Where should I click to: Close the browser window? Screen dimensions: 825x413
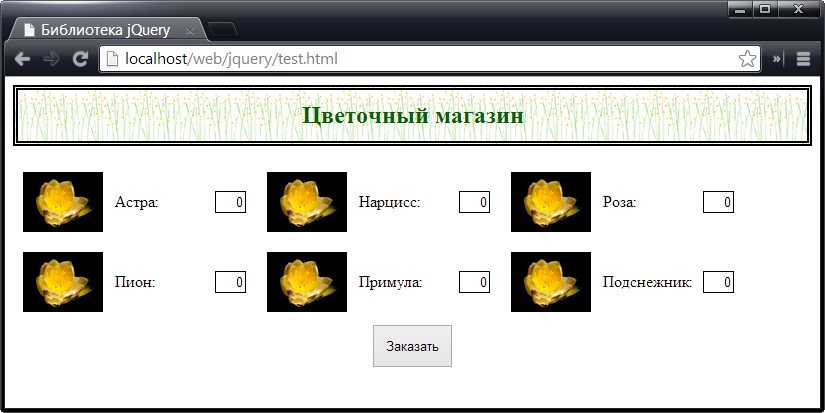(x=799, y=9)
